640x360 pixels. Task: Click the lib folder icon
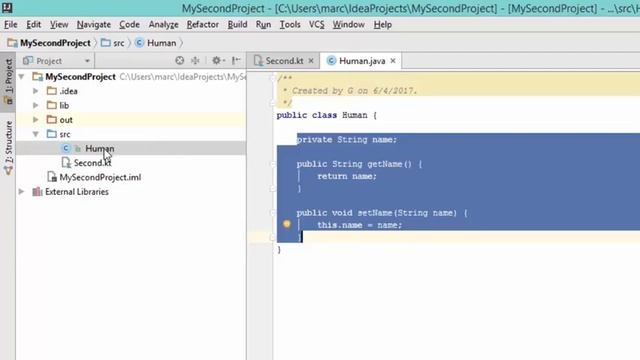click(x=52, y=105)
